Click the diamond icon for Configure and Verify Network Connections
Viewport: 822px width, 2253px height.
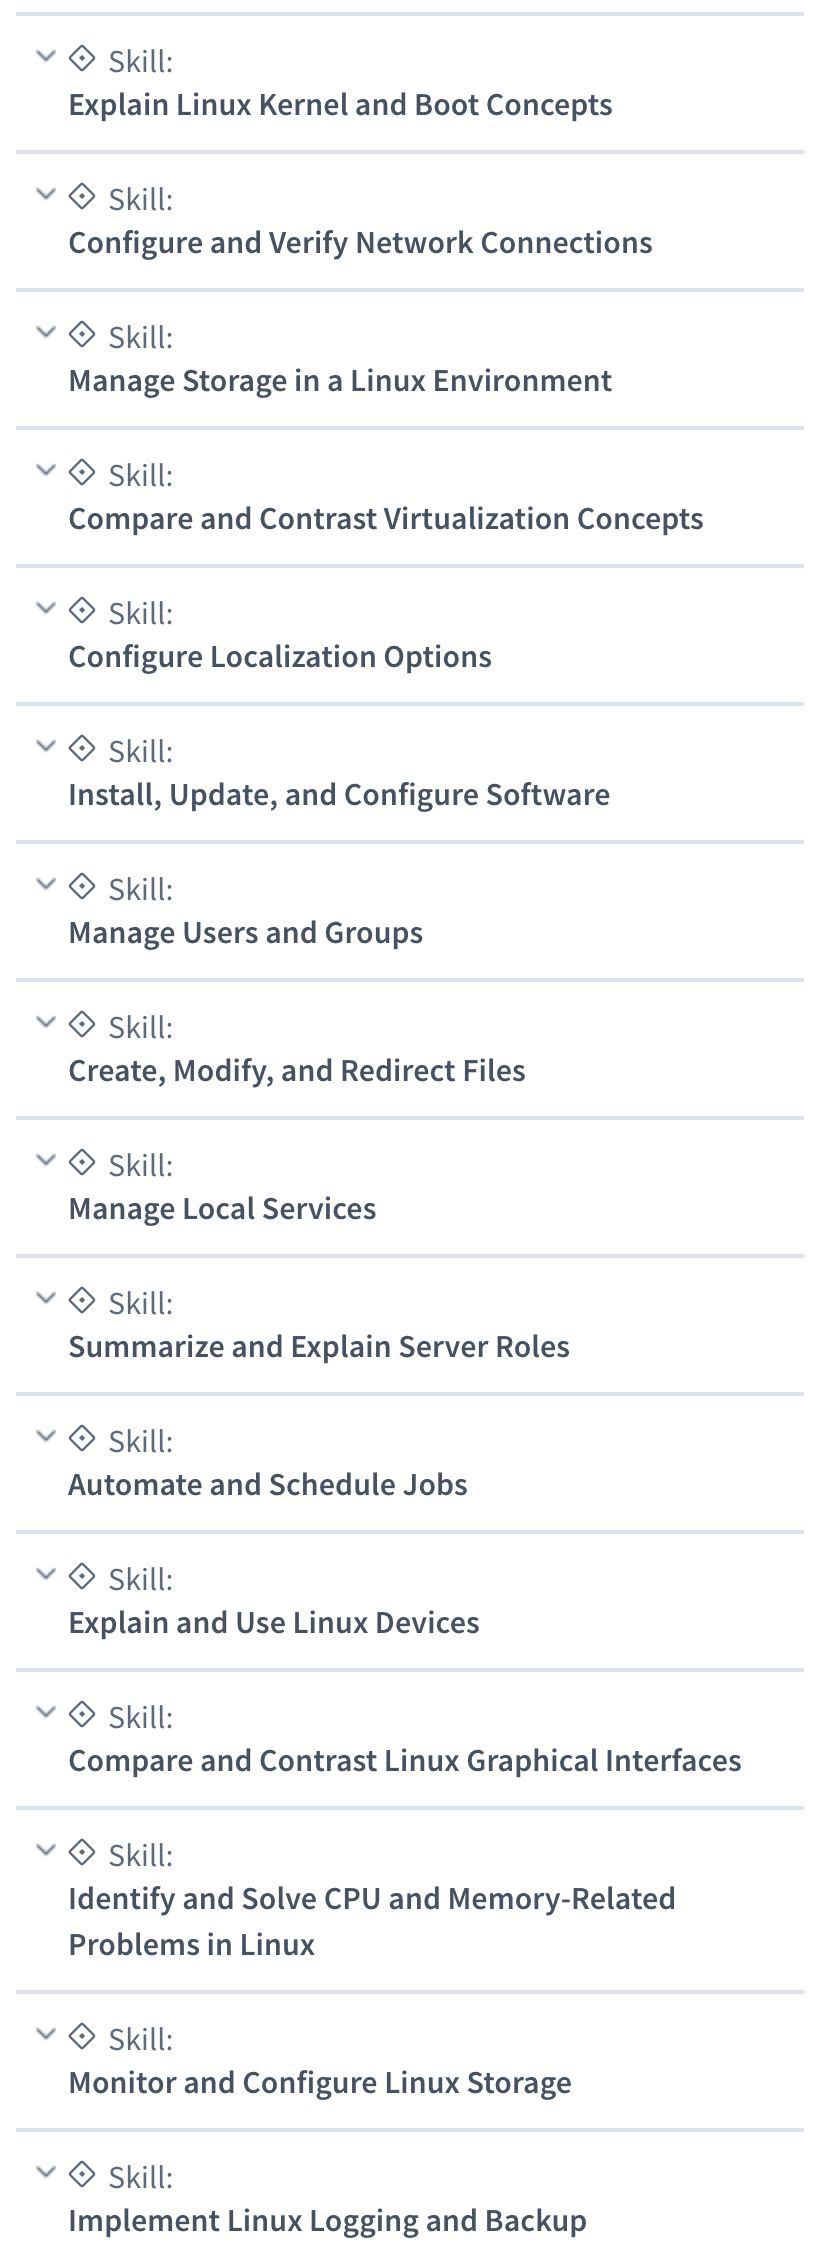(82, 196)
